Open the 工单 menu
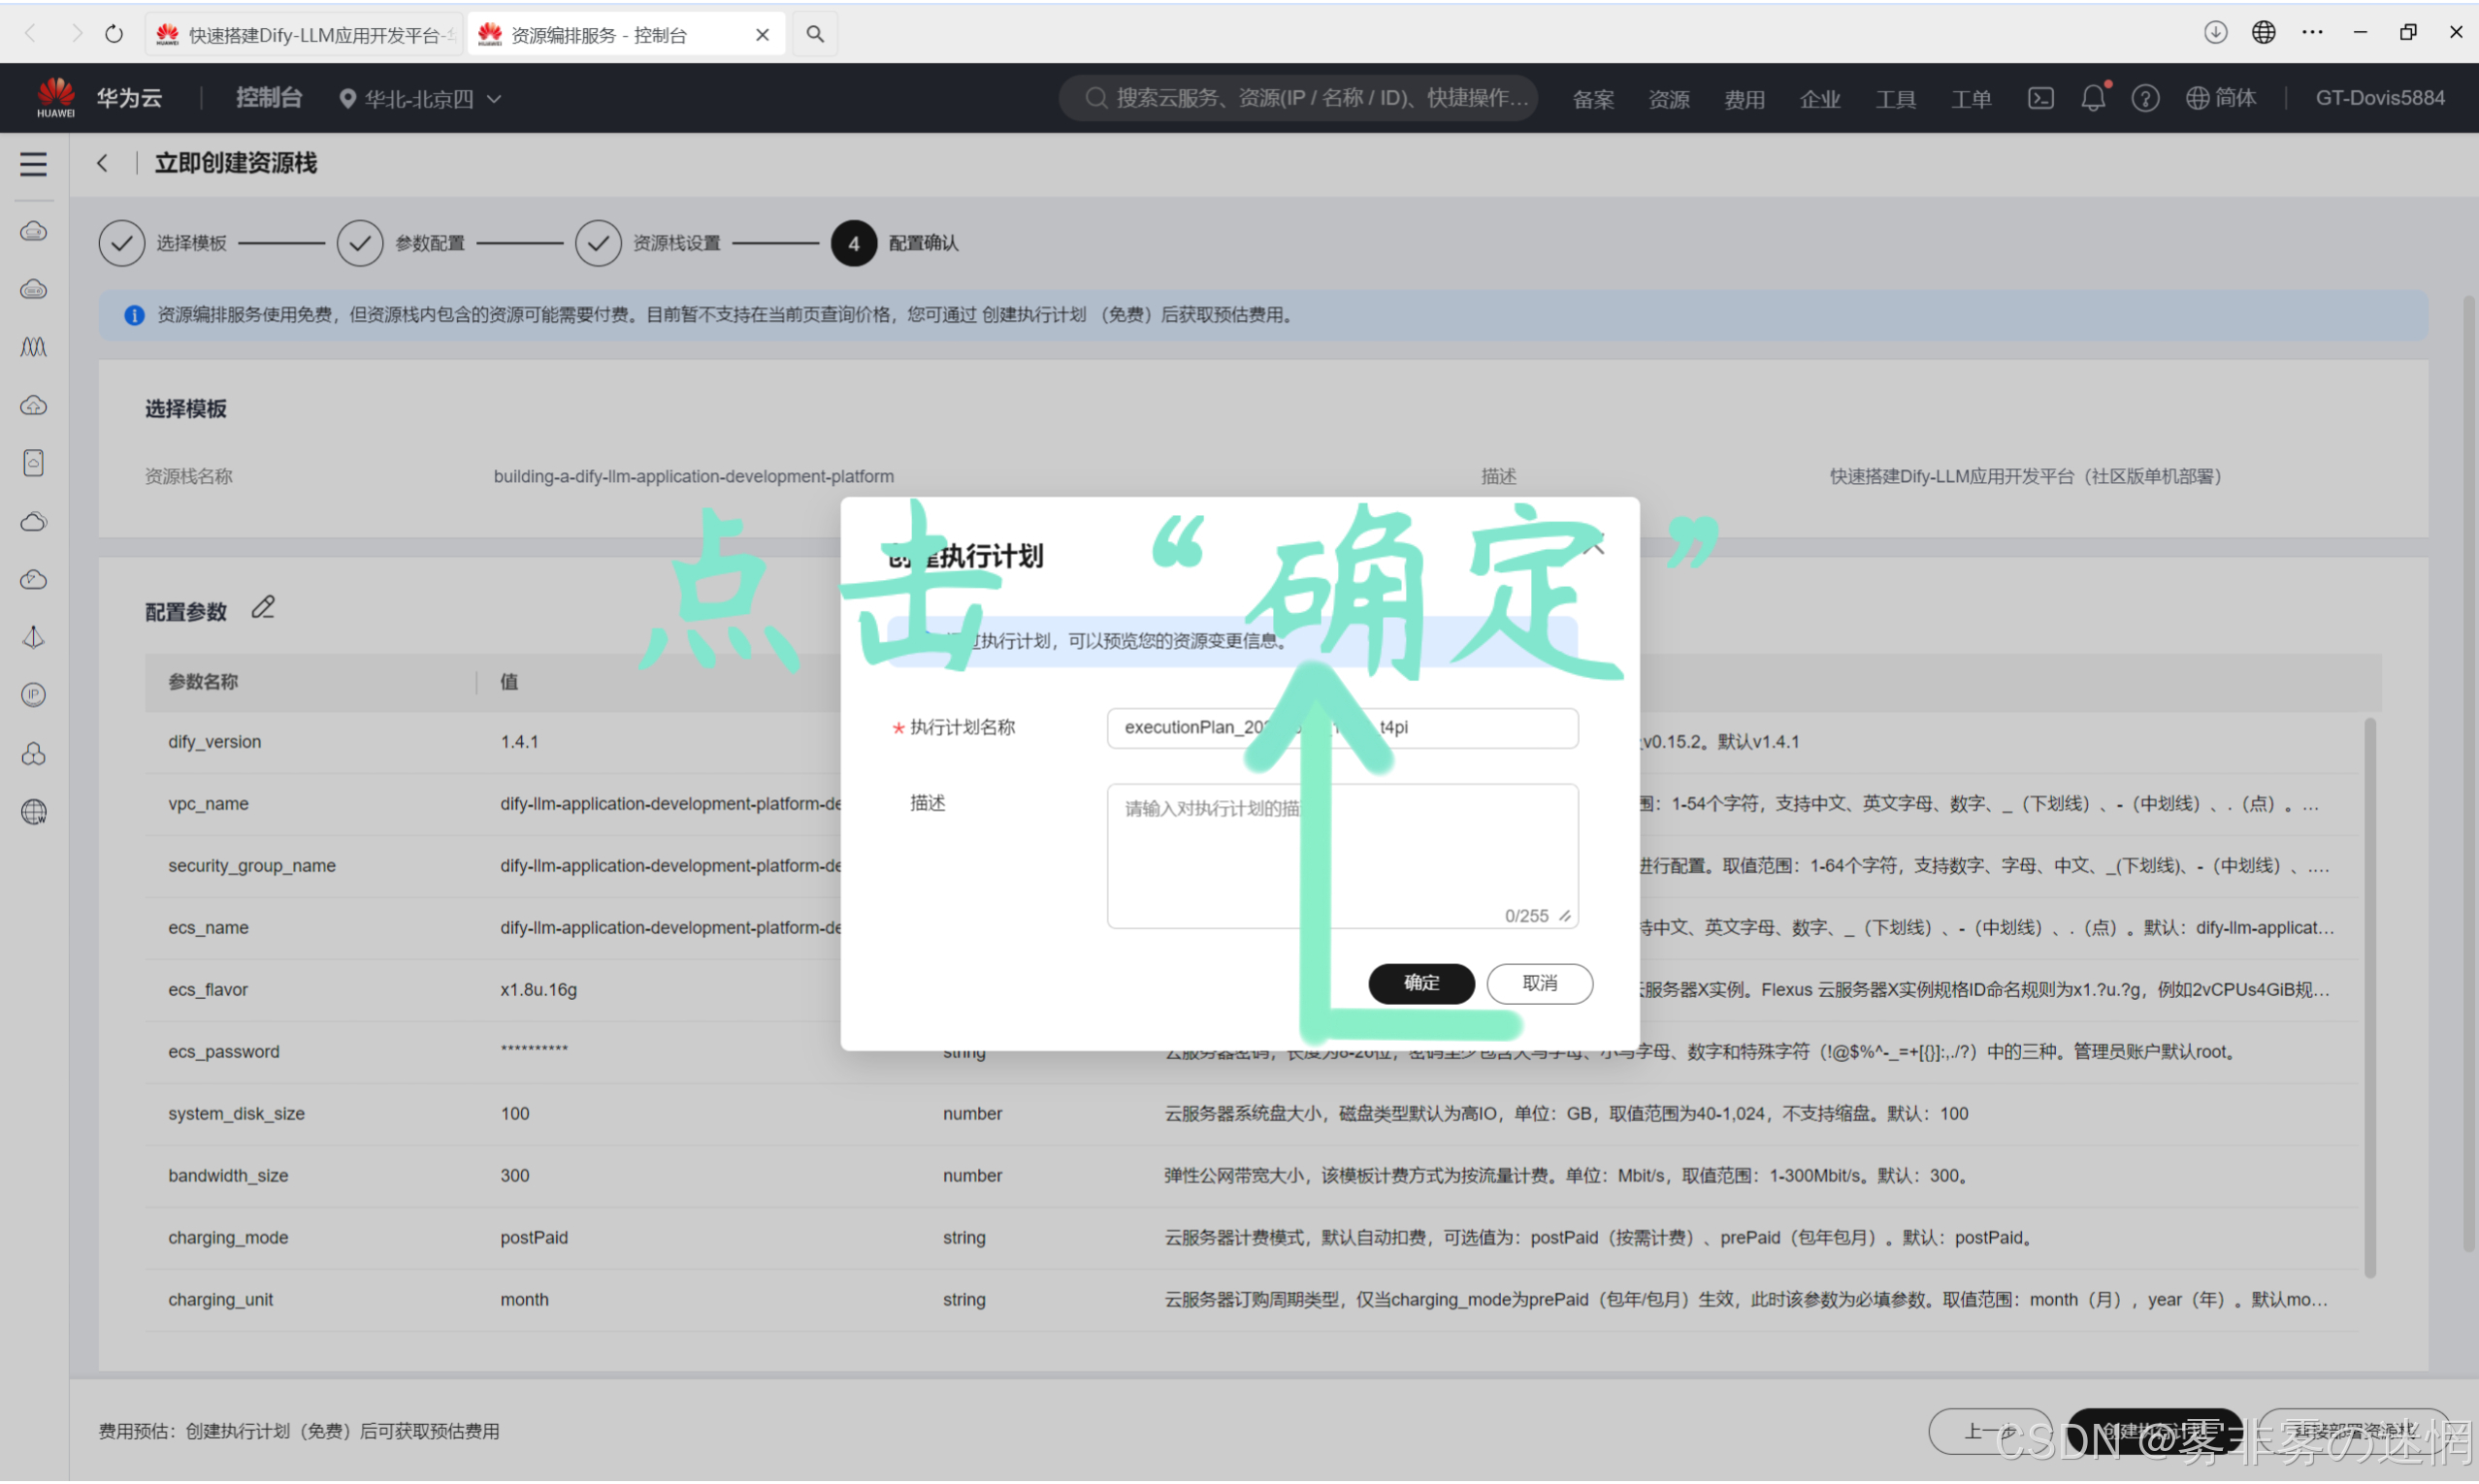The height and width of the screenshot is (1484, 2479). click(x=1971, y=98)
